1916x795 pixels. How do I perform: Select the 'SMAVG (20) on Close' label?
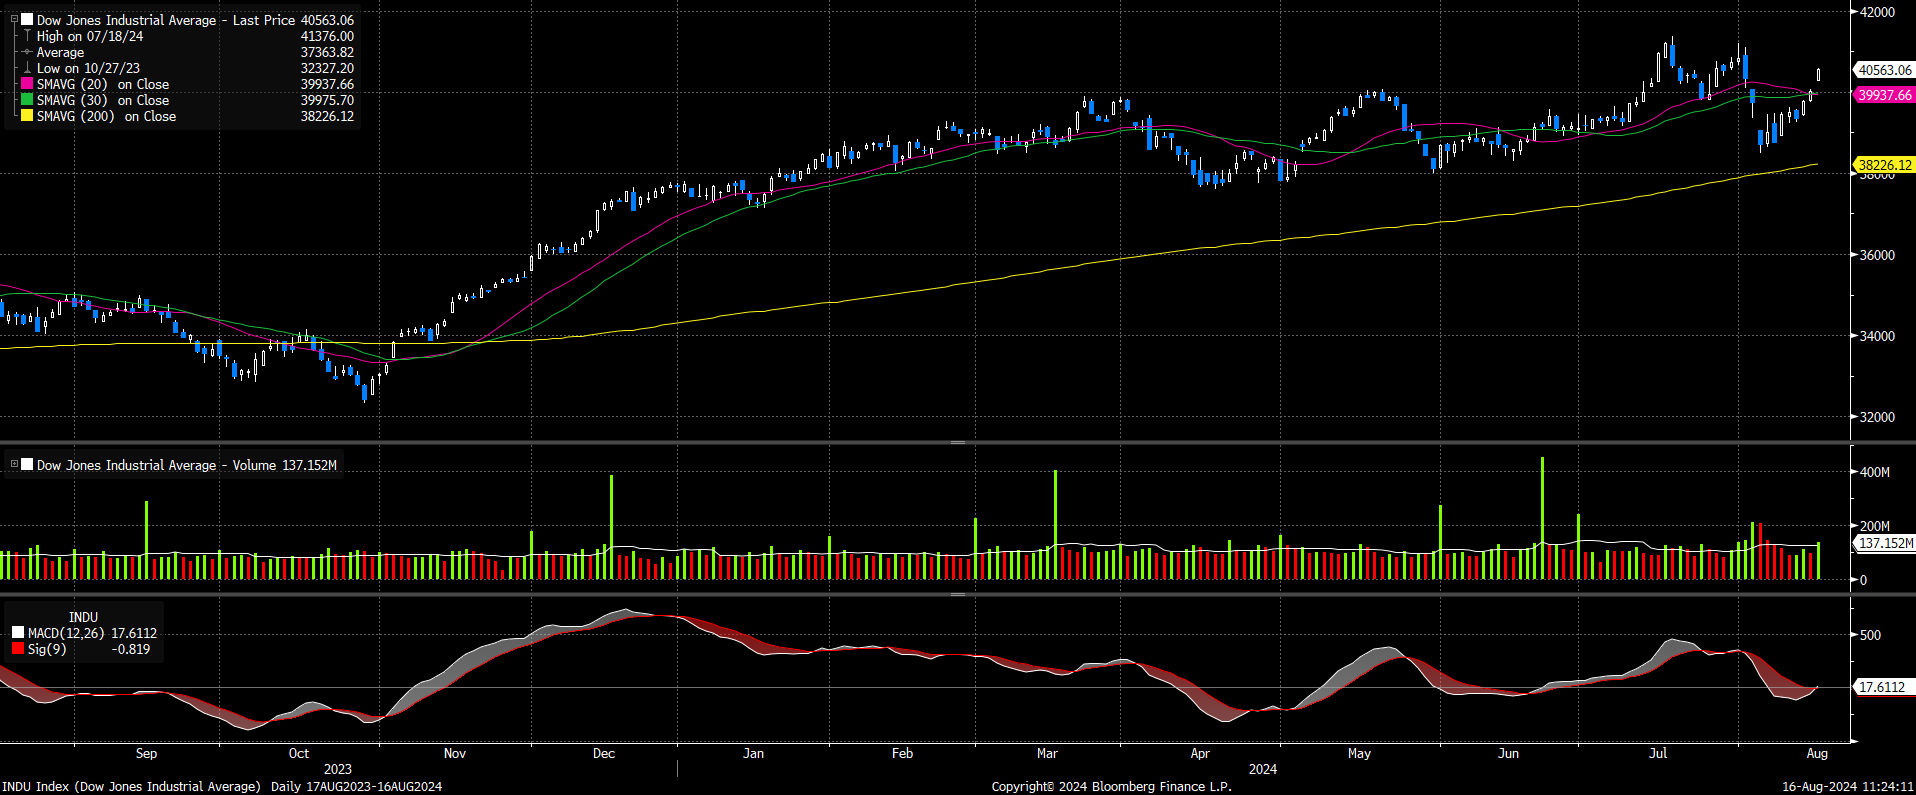pos(103,84)
